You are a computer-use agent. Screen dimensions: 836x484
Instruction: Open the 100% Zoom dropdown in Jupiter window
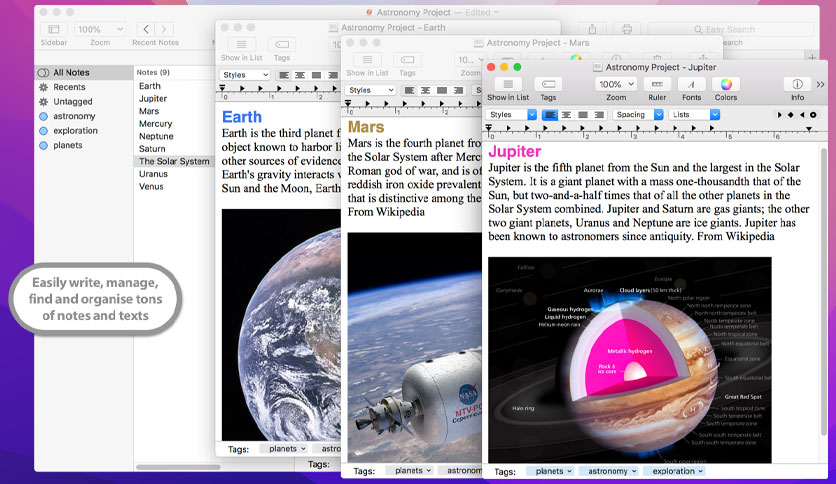tap(616, 84)
